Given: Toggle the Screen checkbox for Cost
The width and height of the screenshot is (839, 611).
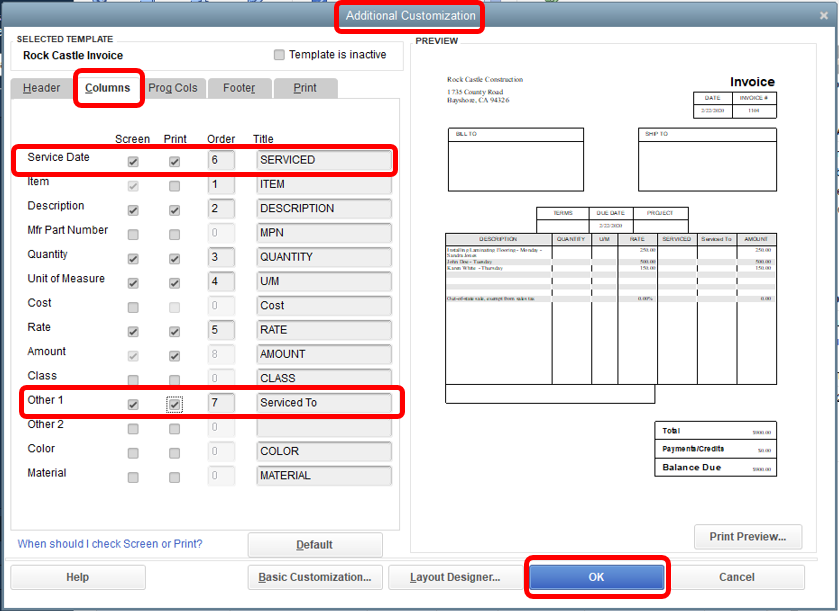Looking at the screenshot, I should 133,306.
